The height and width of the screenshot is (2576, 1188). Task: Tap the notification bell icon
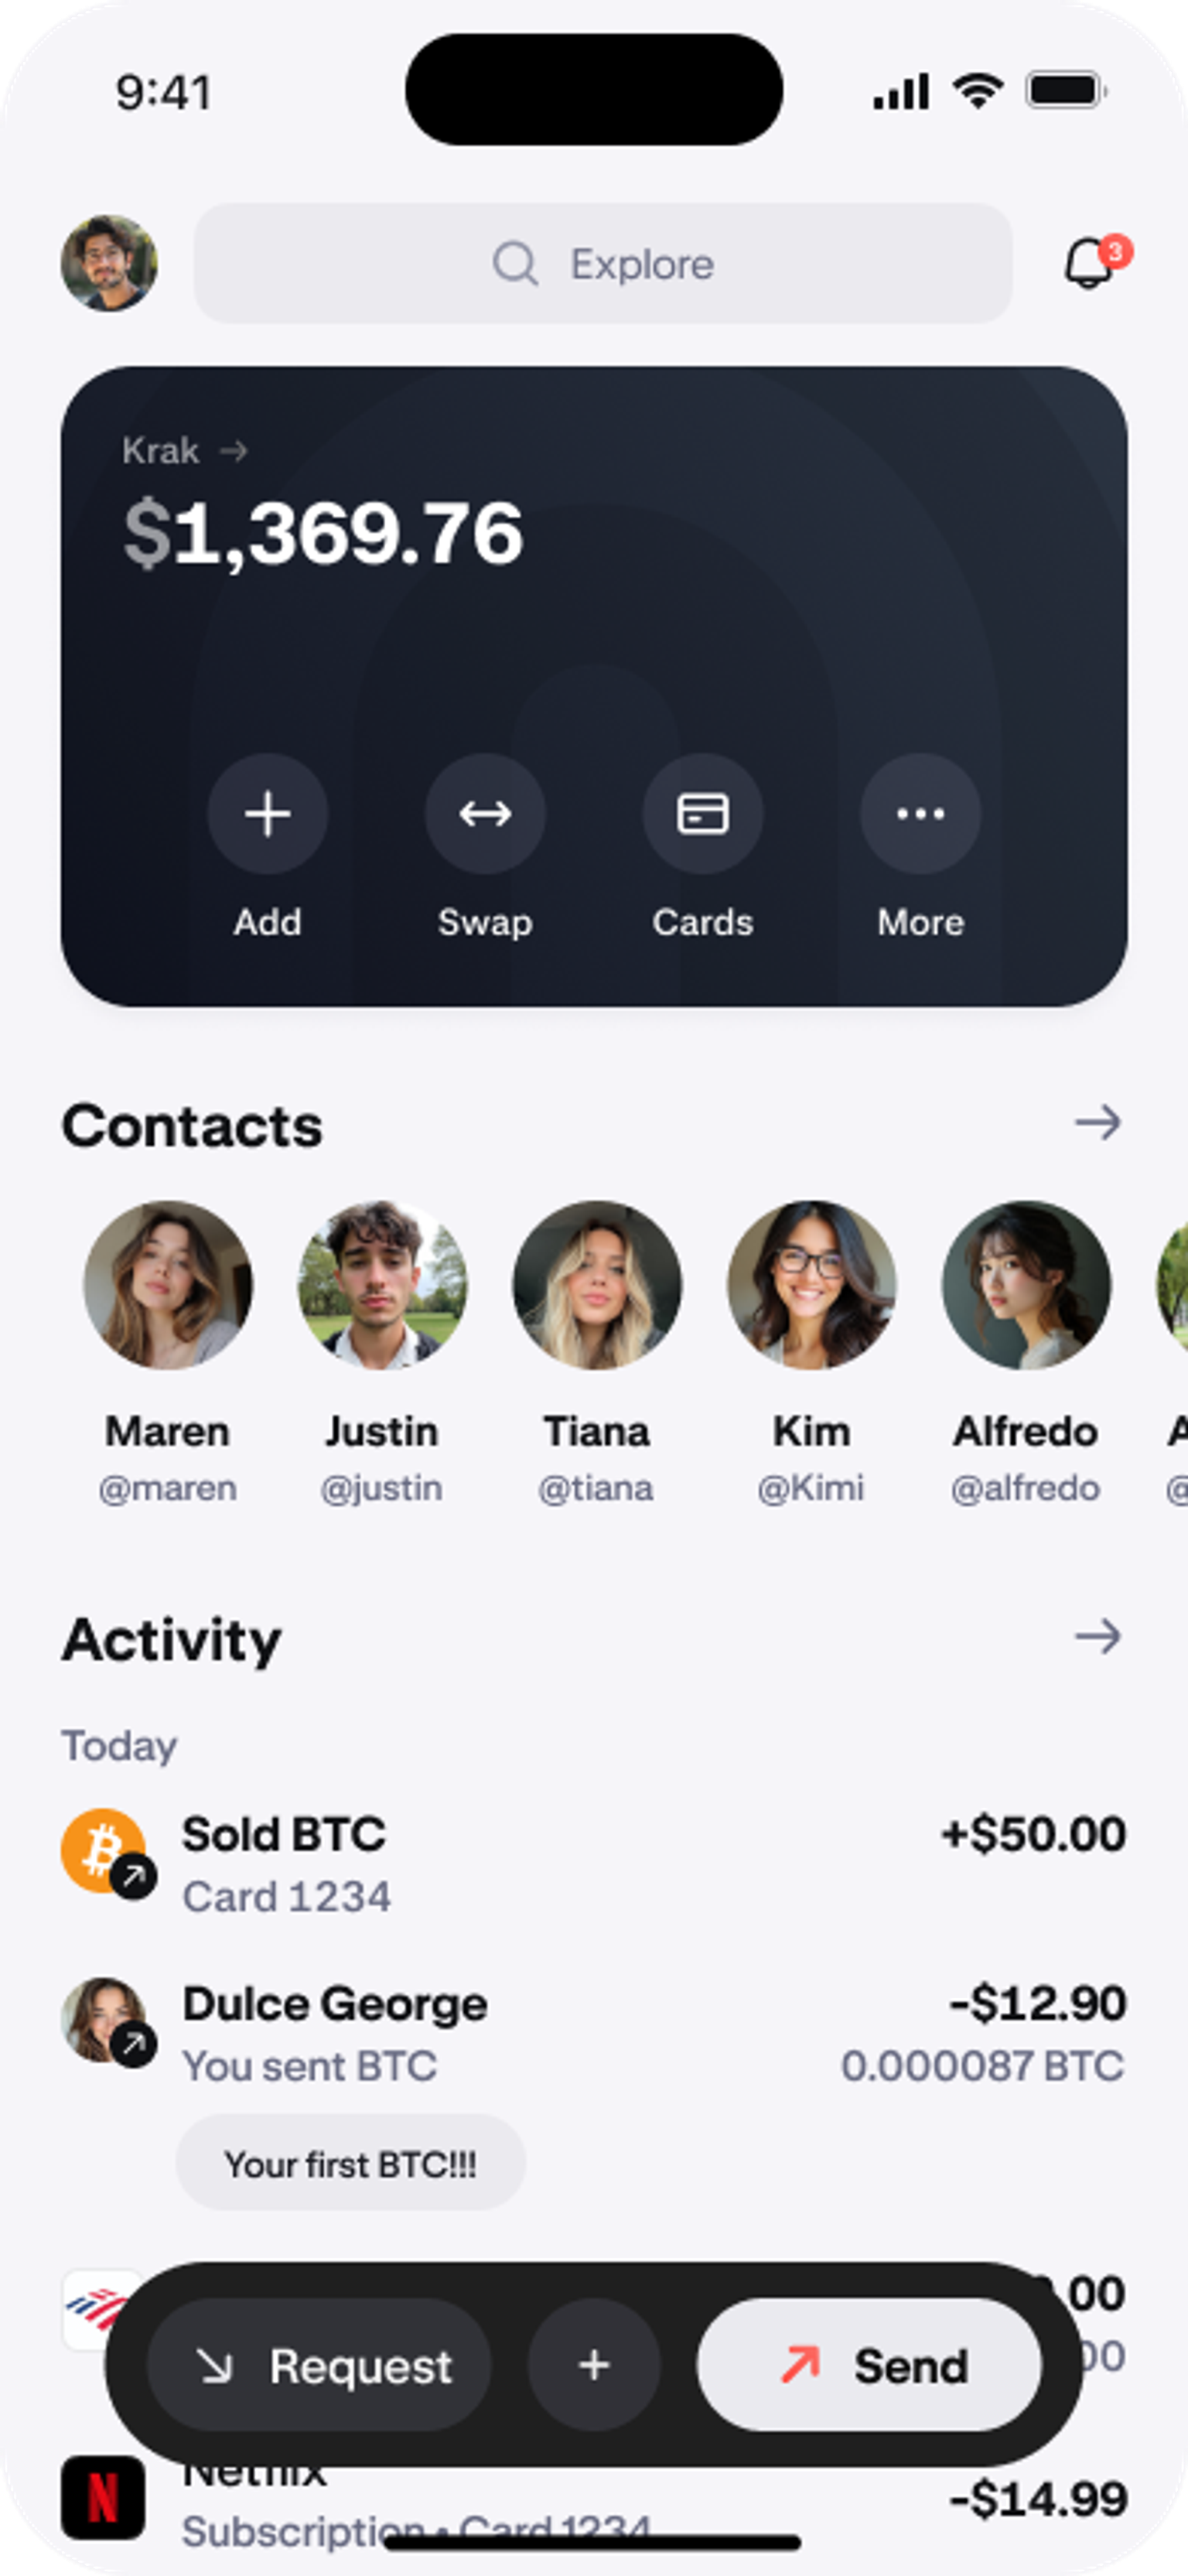(x=1088, y=264)
